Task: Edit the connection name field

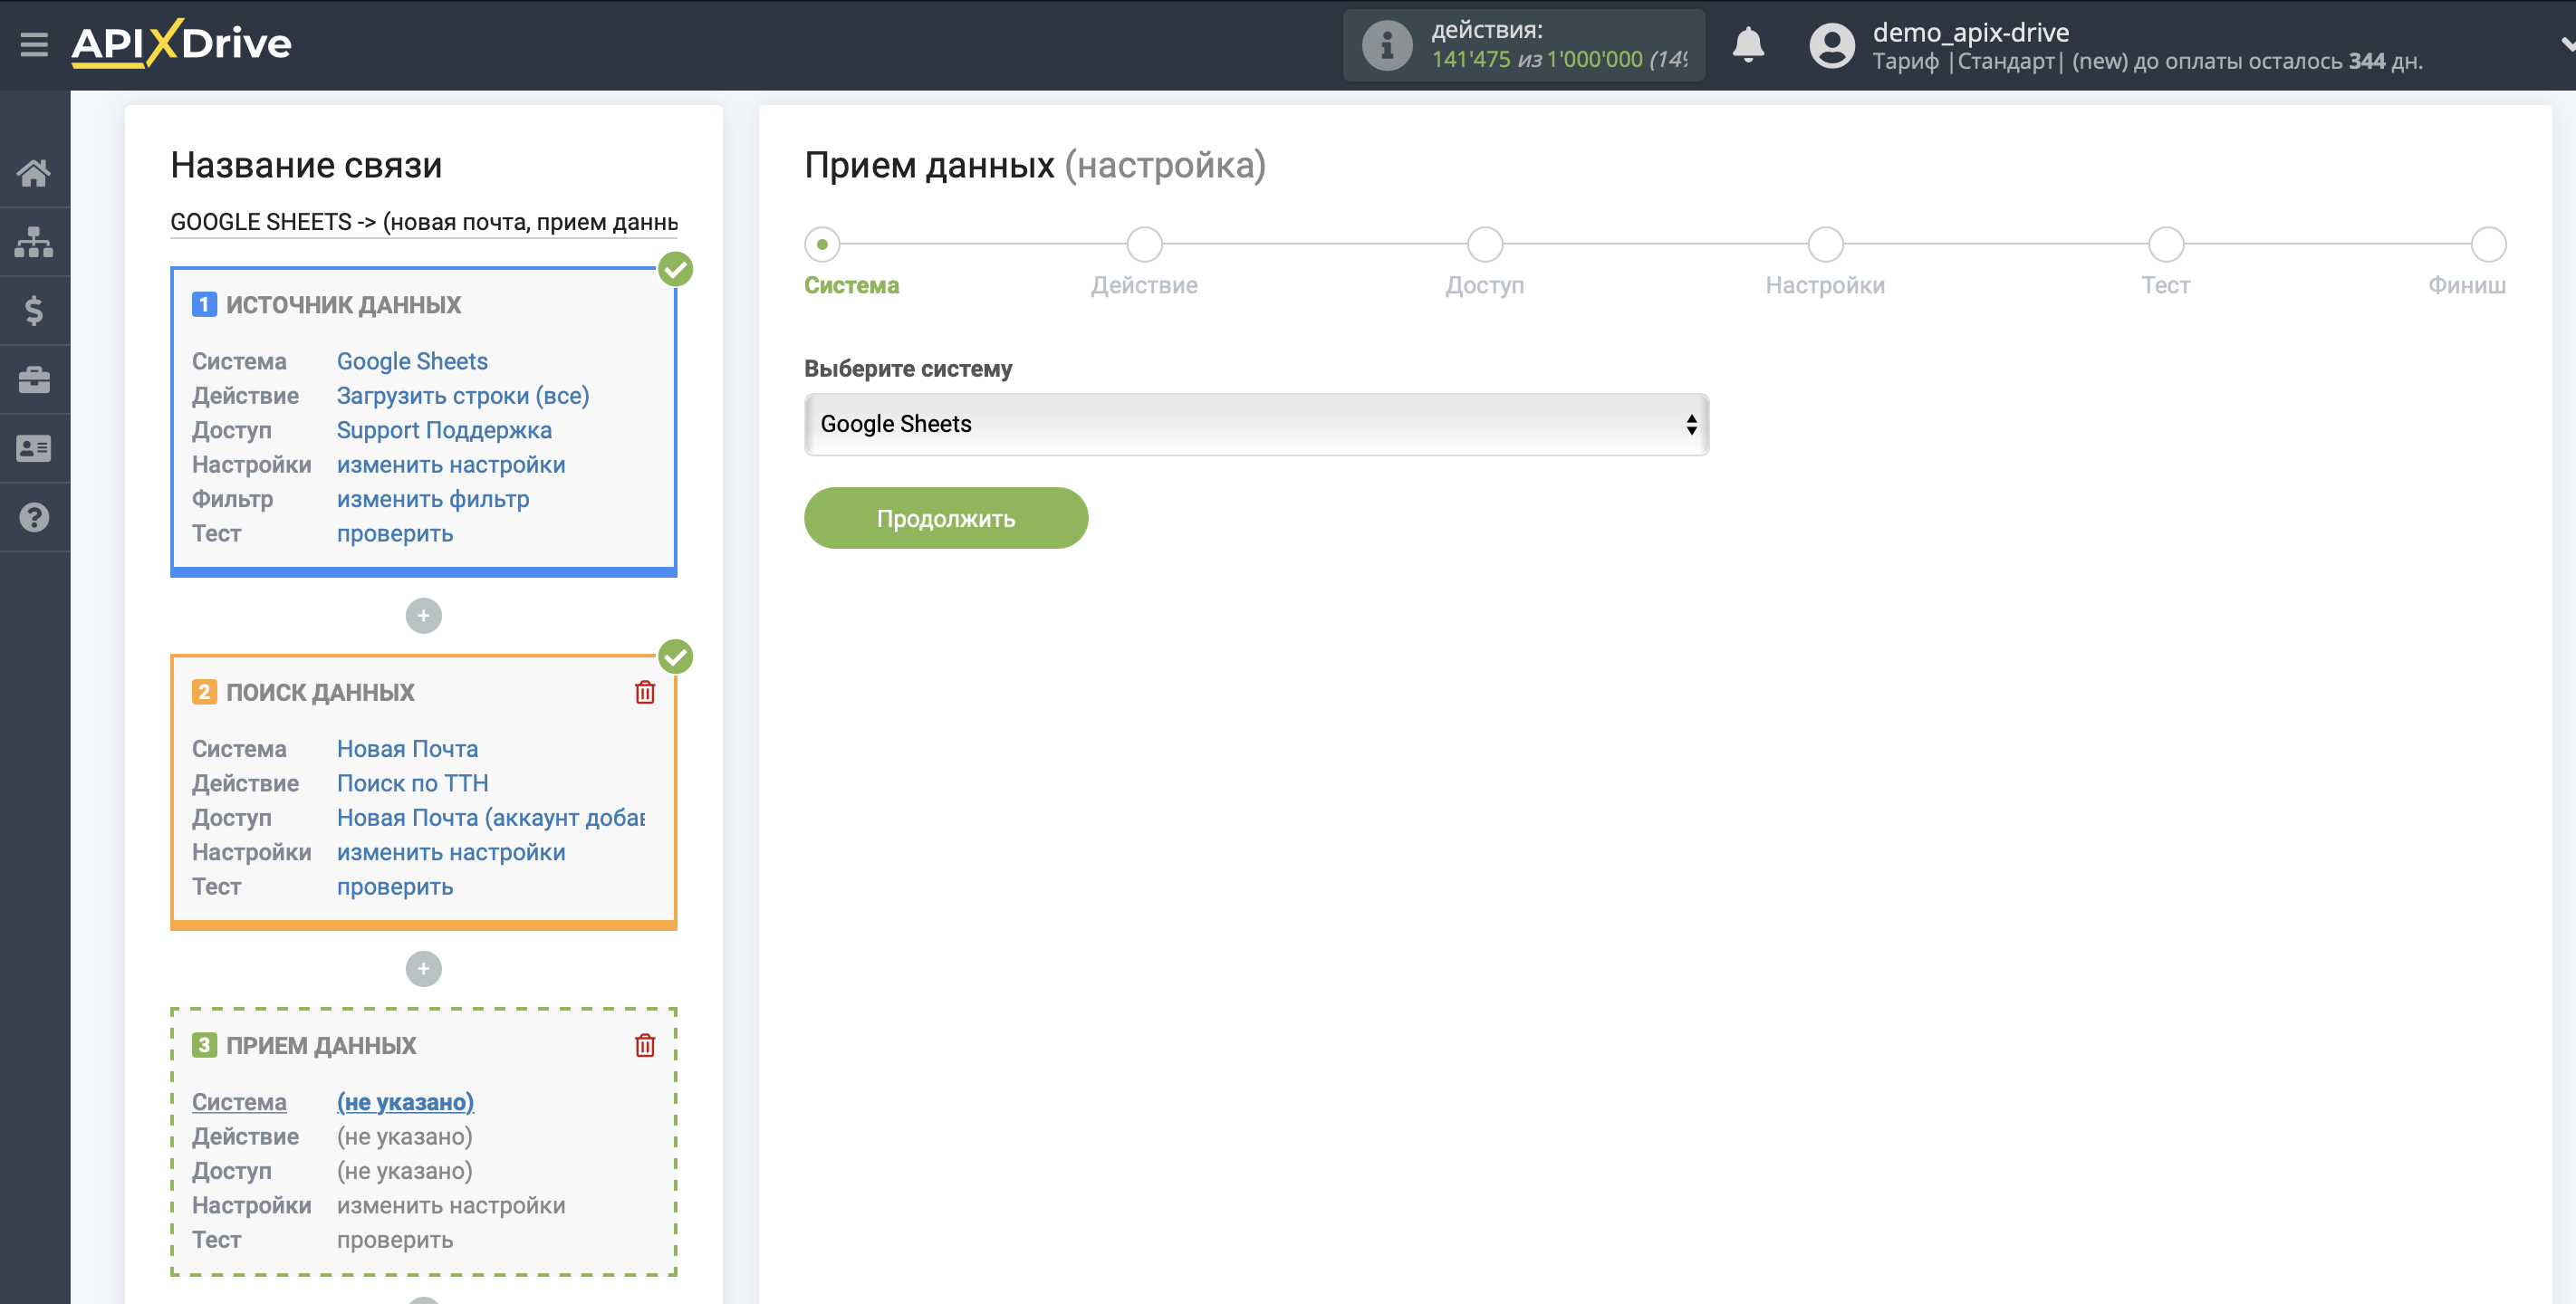Action: (x=424, y=222)
